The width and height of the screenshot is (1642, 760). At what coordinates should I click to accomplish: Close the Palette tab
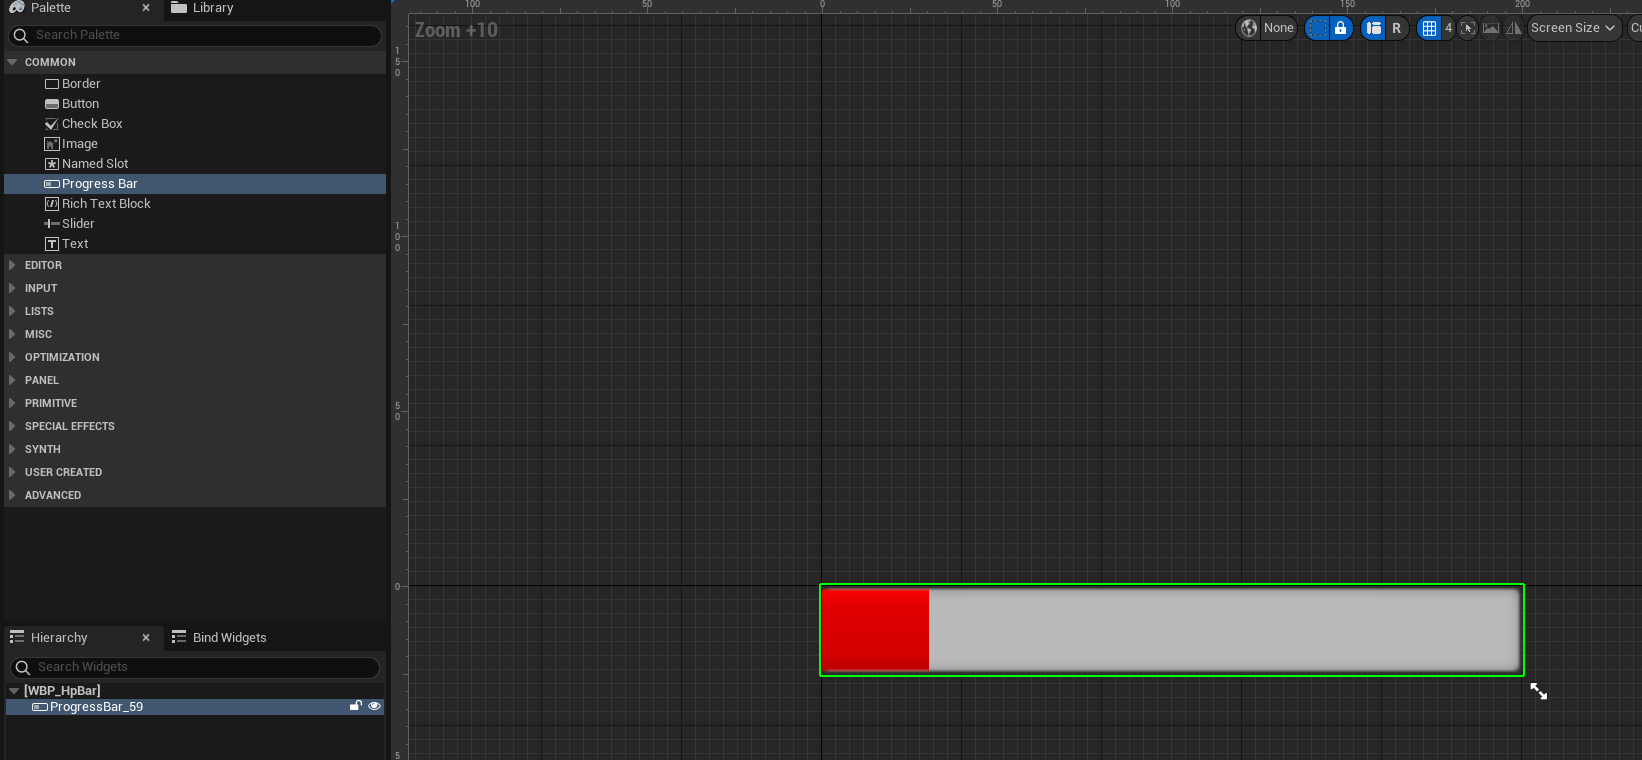[146, 8]
